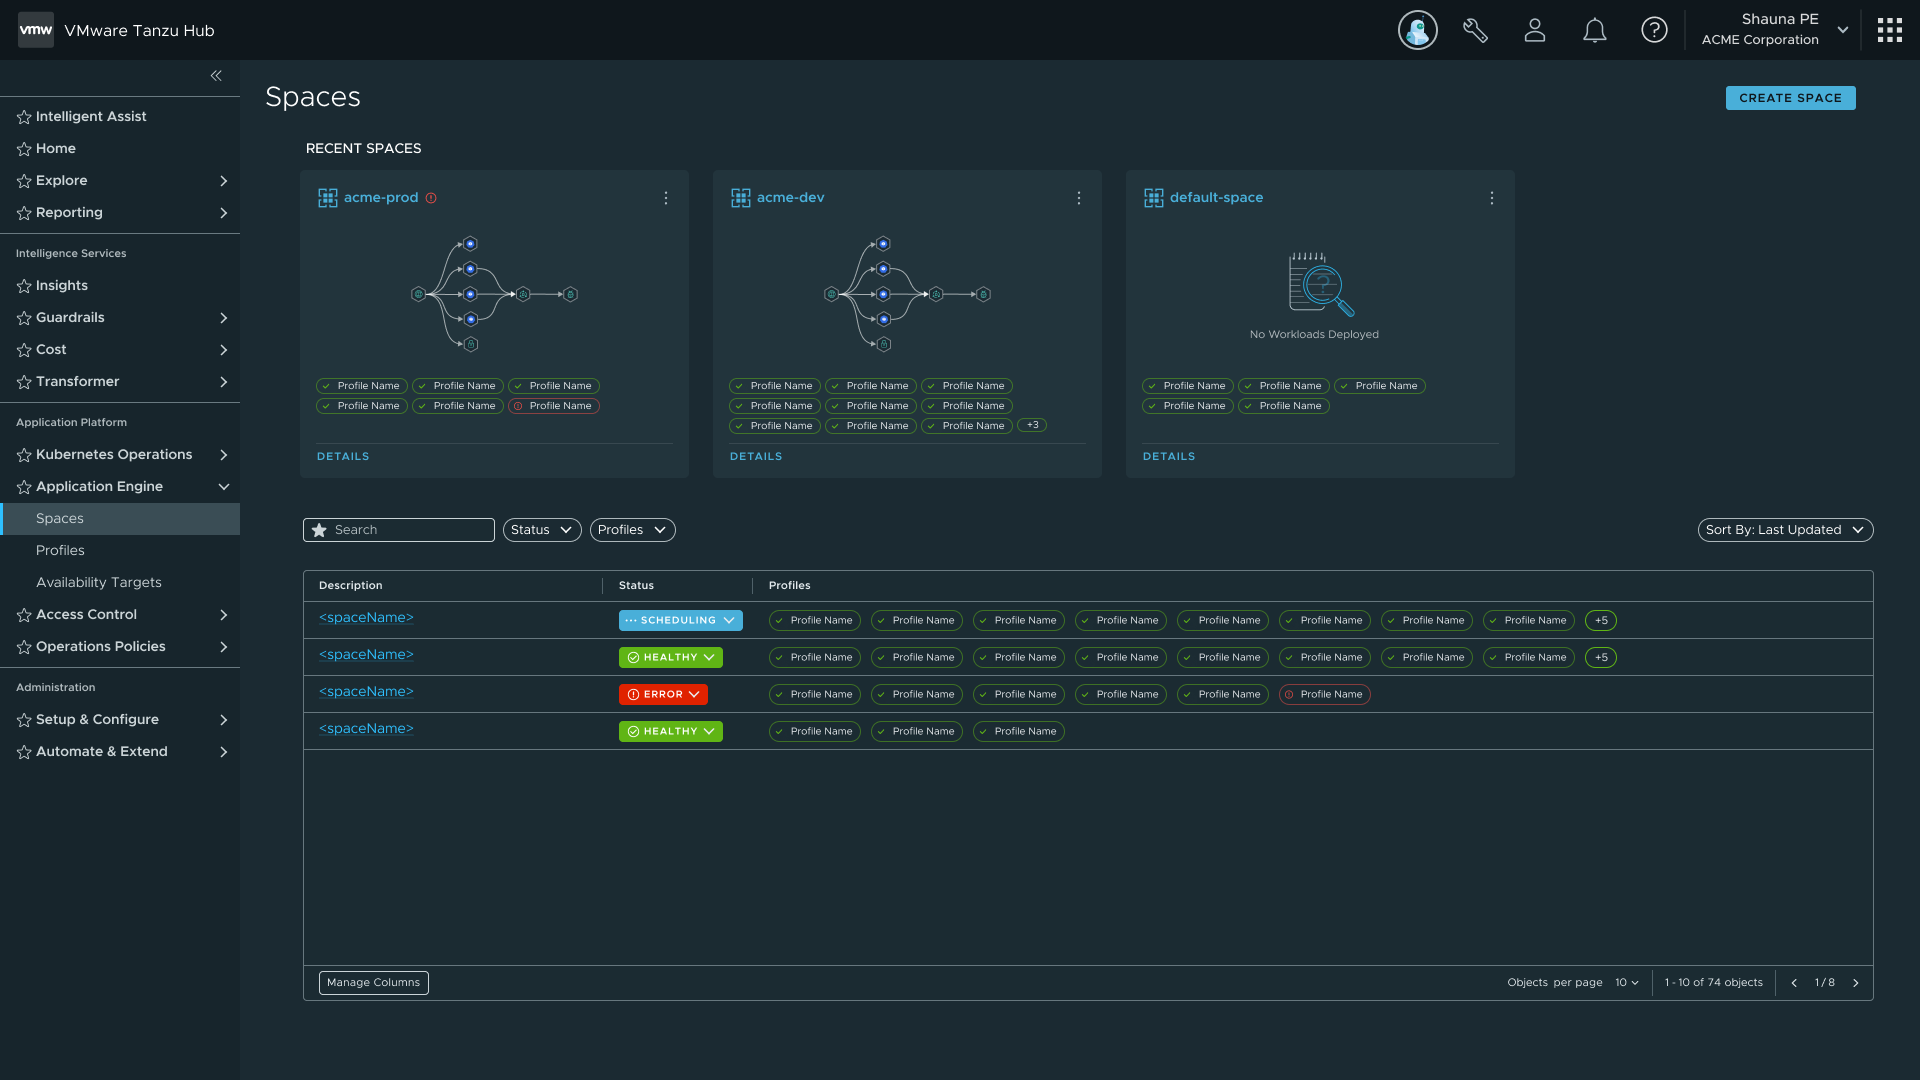The image size is (1920, 1080).
Task: Sort by the Description column header
Action: point(351,586)
